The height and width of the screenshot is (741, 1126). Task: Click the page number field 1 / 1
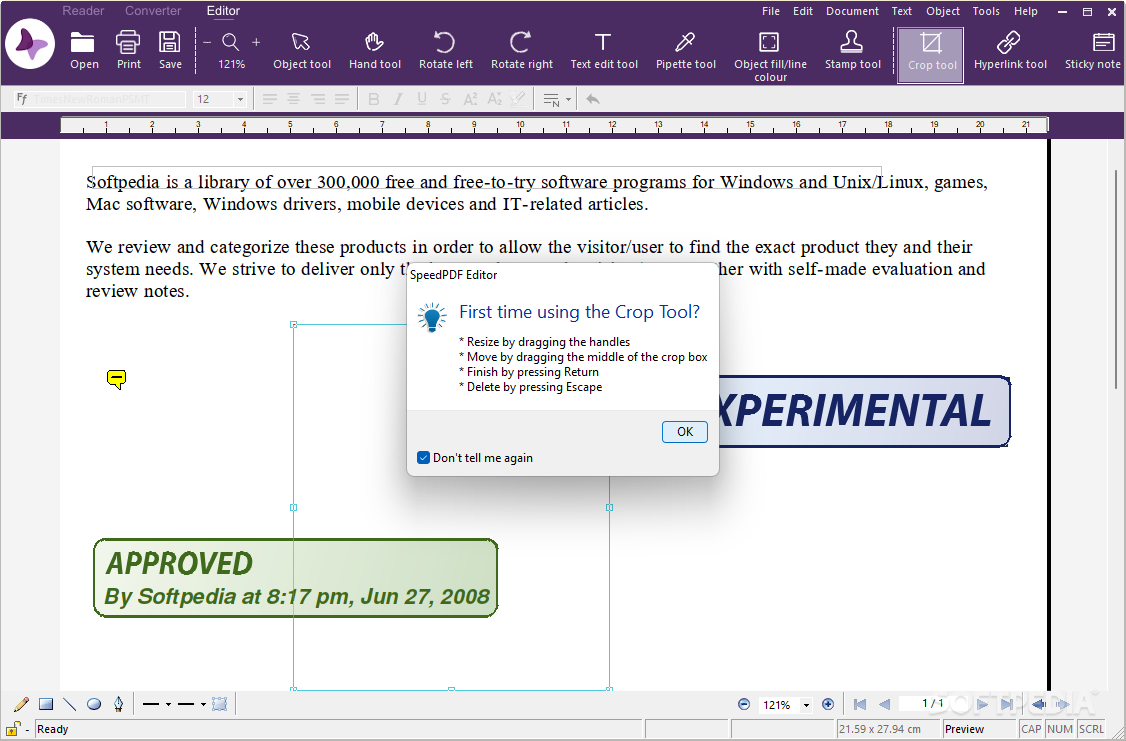tap(932, 704)
